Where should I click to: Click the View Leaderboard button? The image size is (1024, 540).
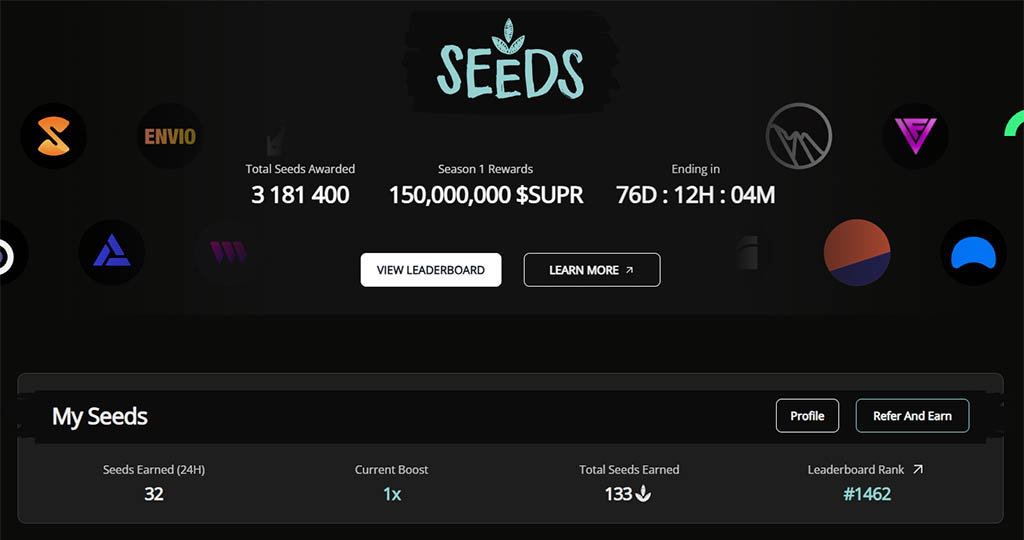coord(431,270)
